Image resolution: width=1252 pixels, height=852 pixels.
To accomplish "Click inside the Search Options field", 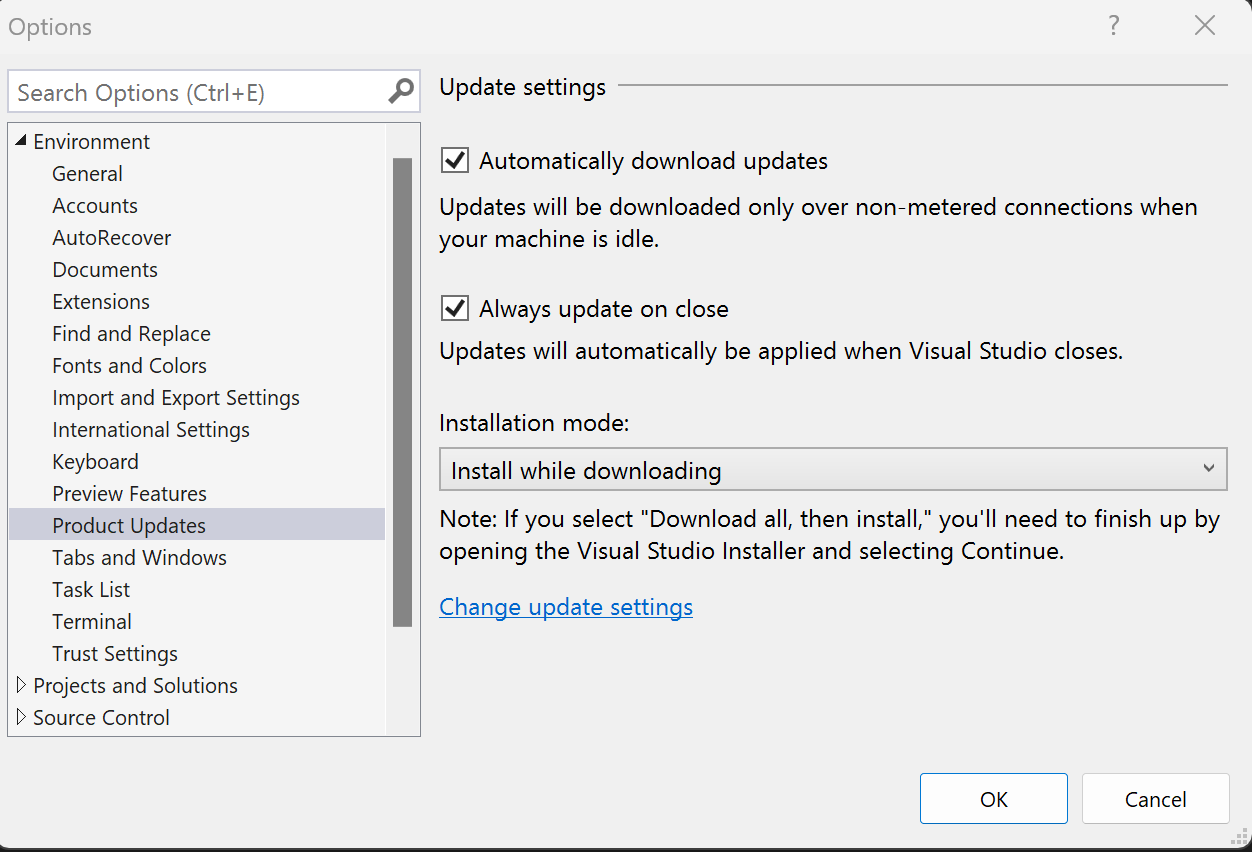I will point(200,91).
